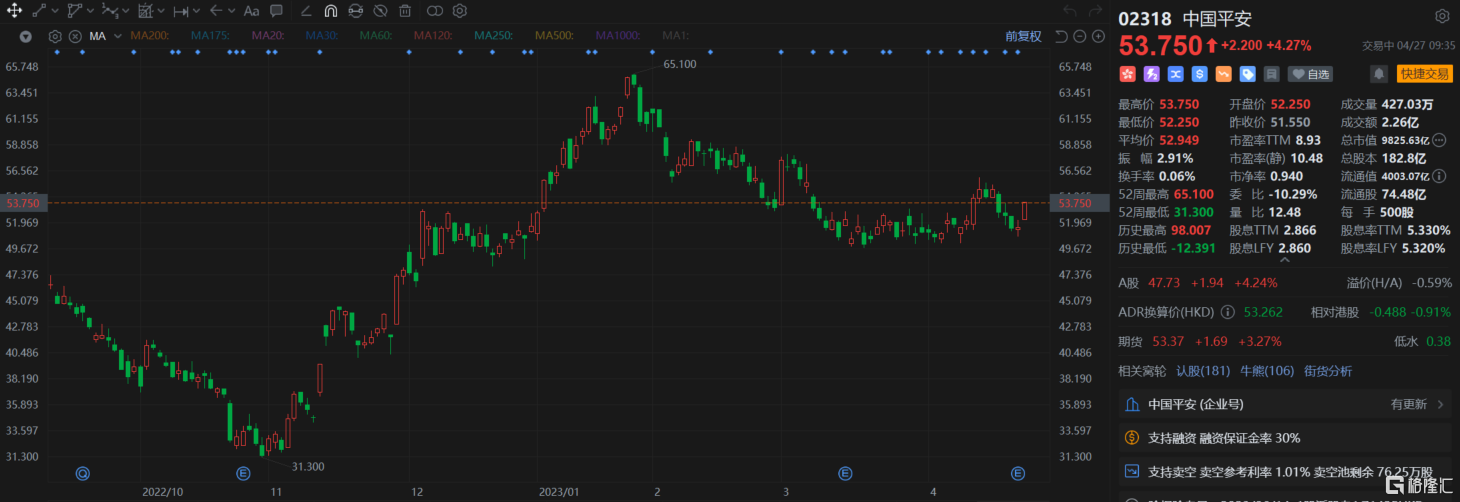Toggle the lock drawings icon
The width and height of the screenshot is (1460, 502).
355,11
